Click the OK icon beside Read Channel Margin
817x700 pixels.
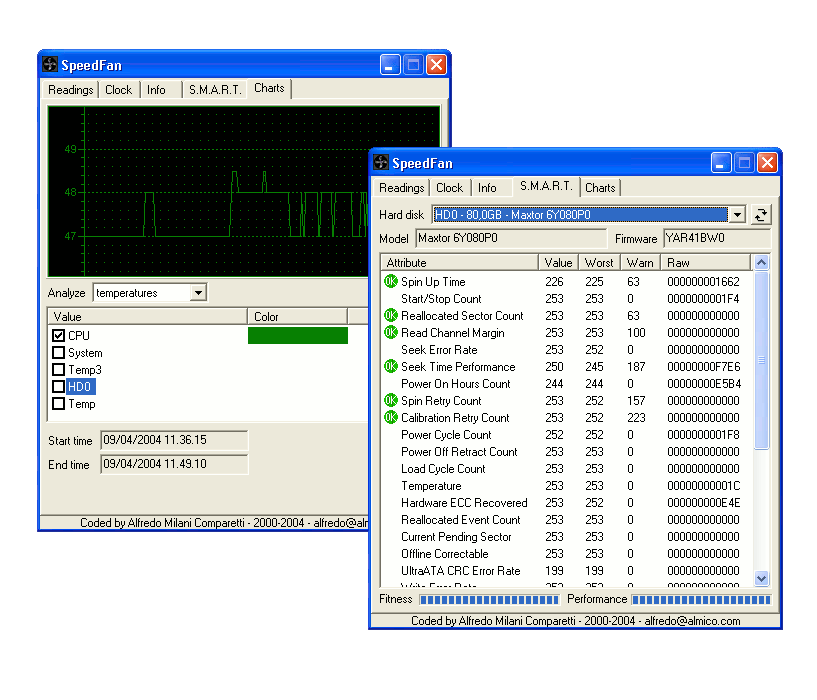point(391,333)
